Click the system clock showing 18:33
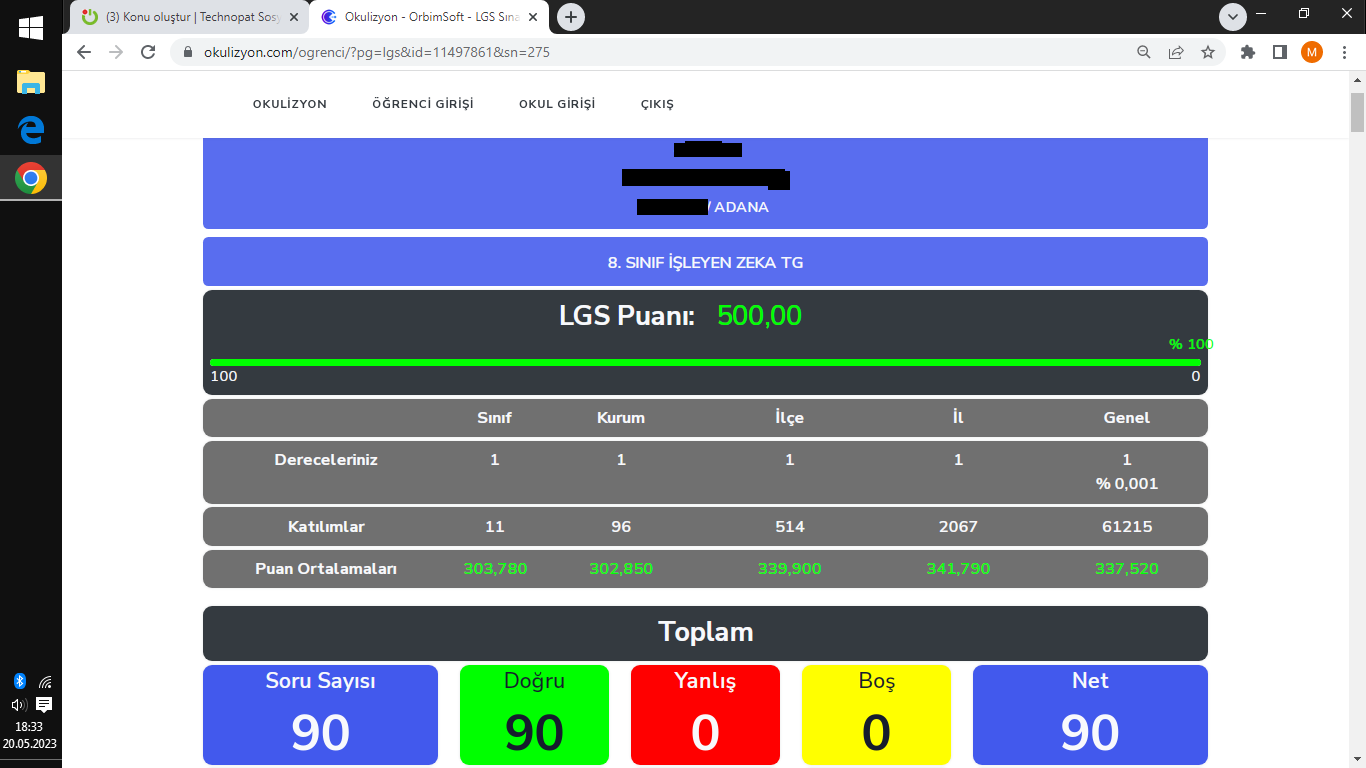Viewport: 1366px width, 768px height. click(30, 727)
